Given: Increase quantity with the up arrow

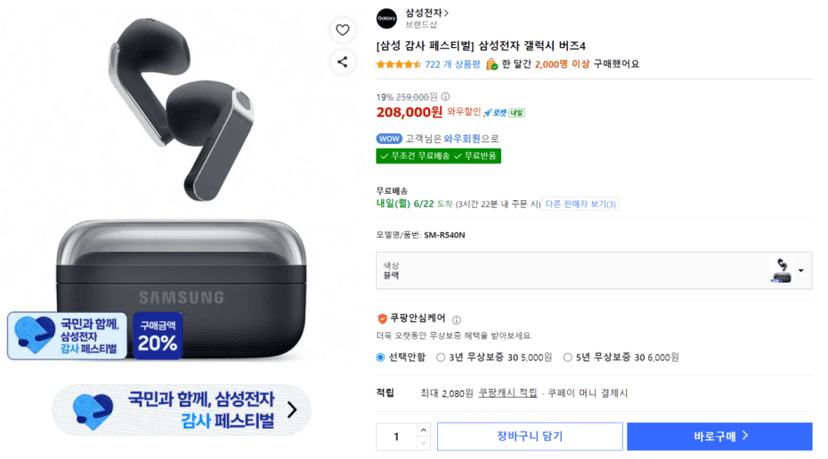Looking at the screenshot, I should tap(423, 430).
